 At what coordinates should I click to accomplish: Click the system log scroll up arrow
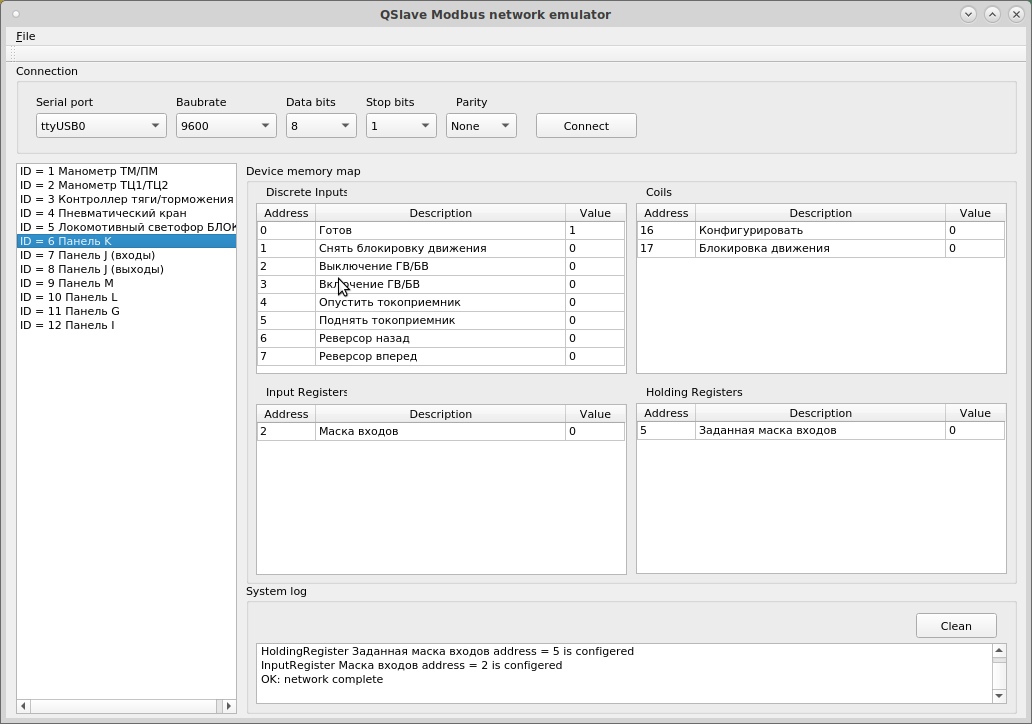tap(999, 651)
